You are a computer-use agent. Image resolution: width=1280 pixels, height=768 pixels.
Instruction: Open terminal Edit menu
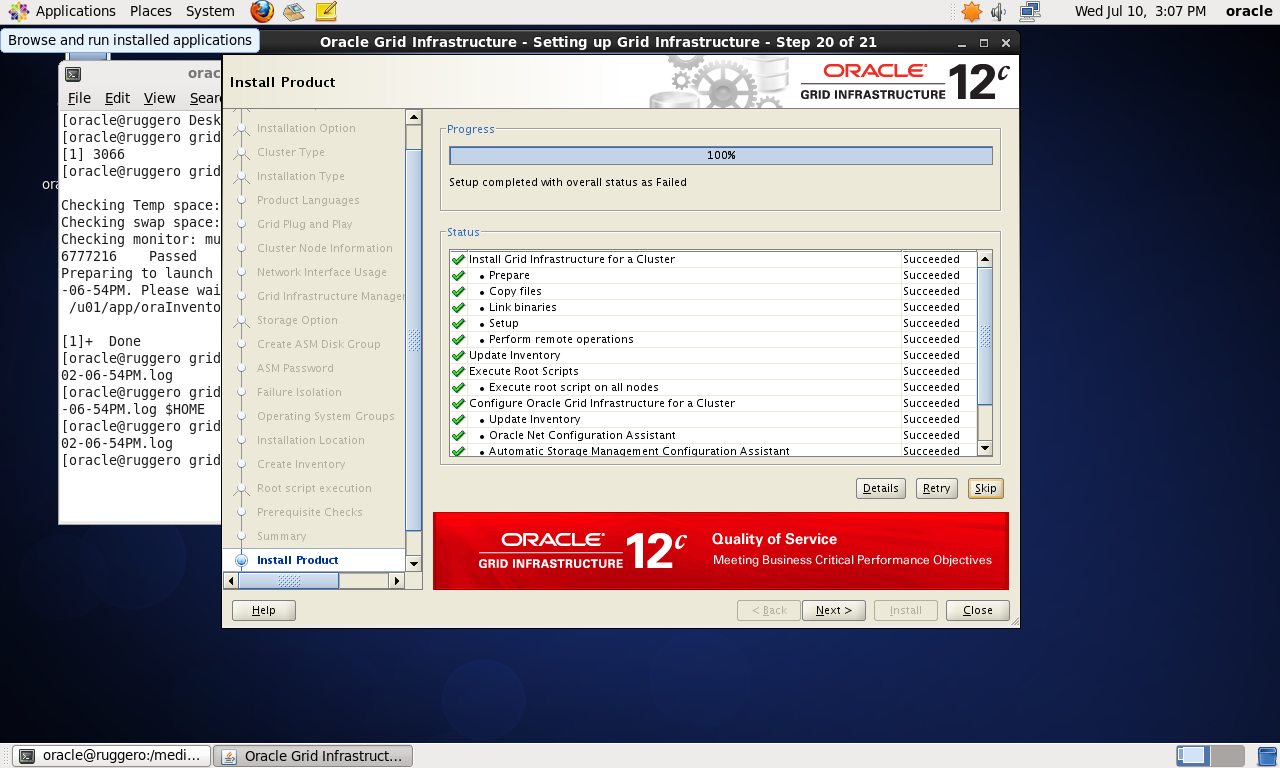coord(117,98)
